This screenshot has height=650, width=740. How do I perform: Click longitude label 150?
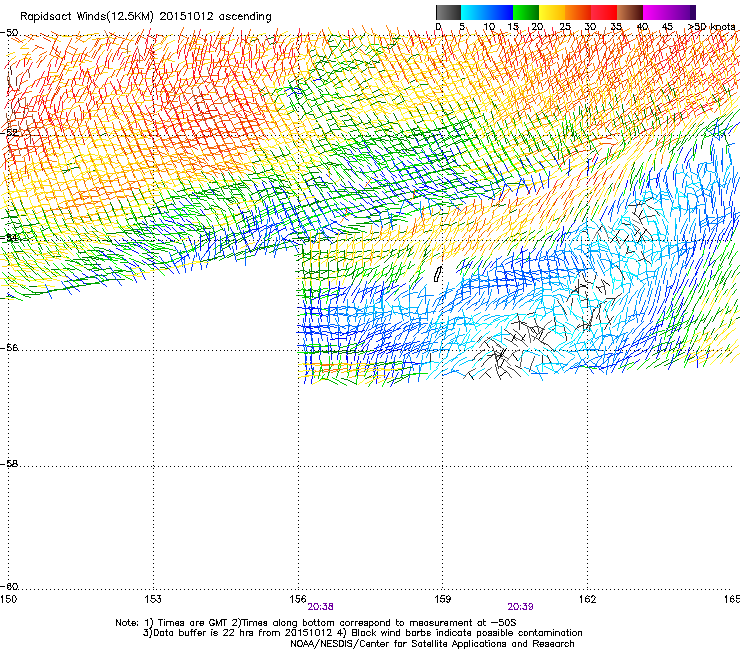click(x=8, y=599)
